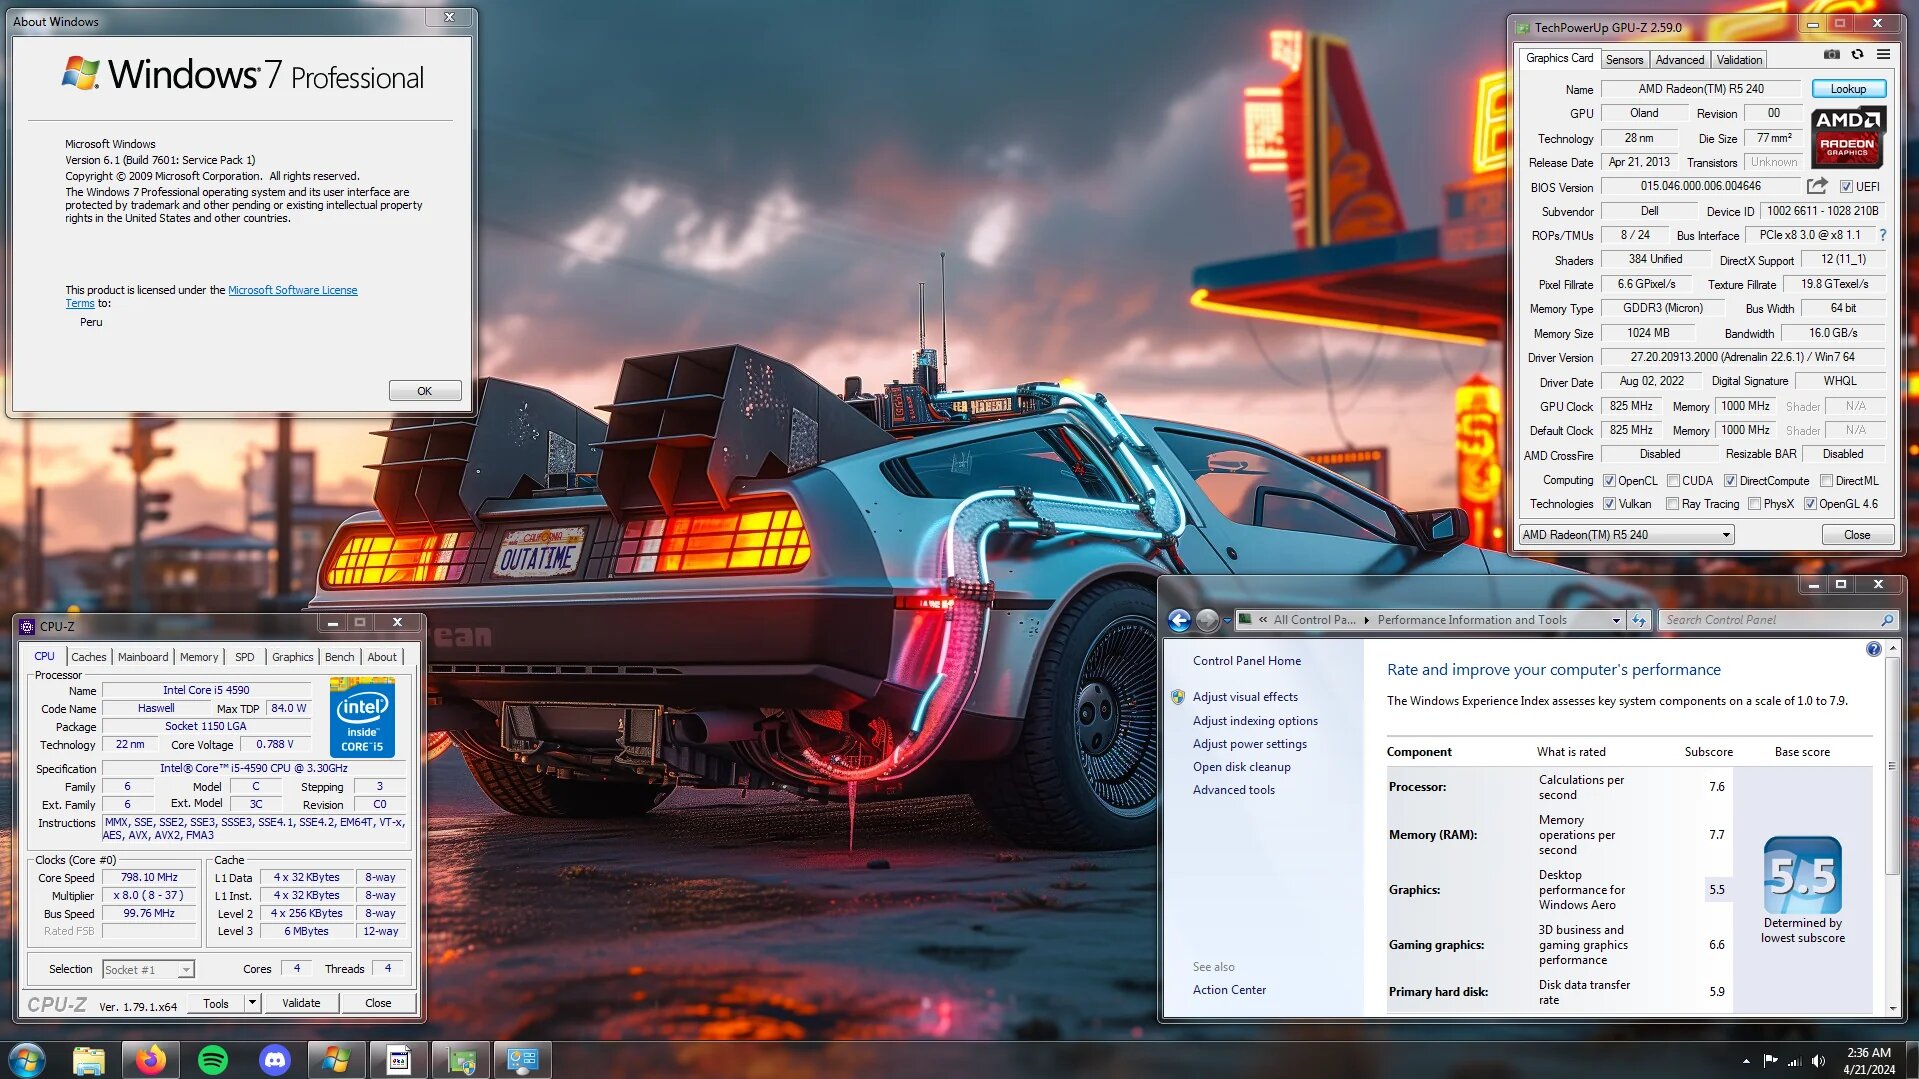Toggle the UEFI checkbox in GPU-Z
Viewport: 1919px width, 1079px height.
[1846, 187]
